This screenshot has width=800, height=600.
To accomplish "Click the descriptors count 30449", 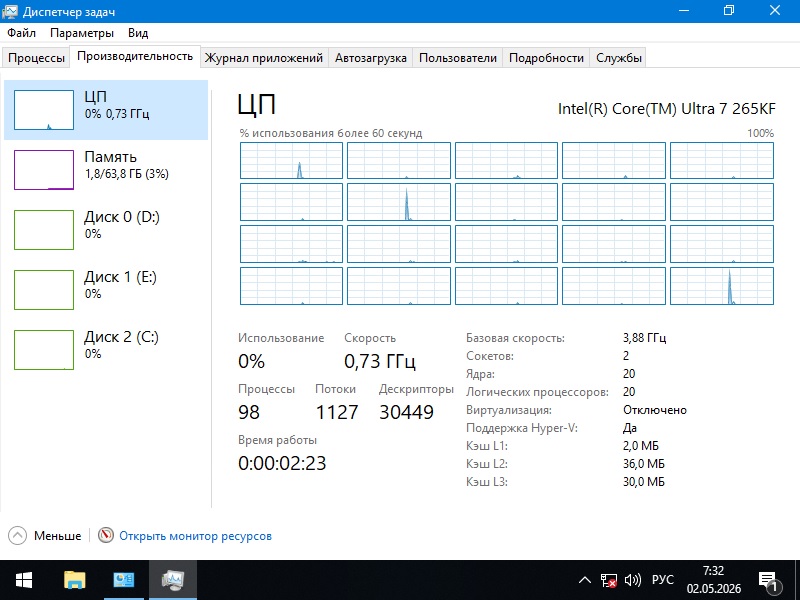I will 406,412.
